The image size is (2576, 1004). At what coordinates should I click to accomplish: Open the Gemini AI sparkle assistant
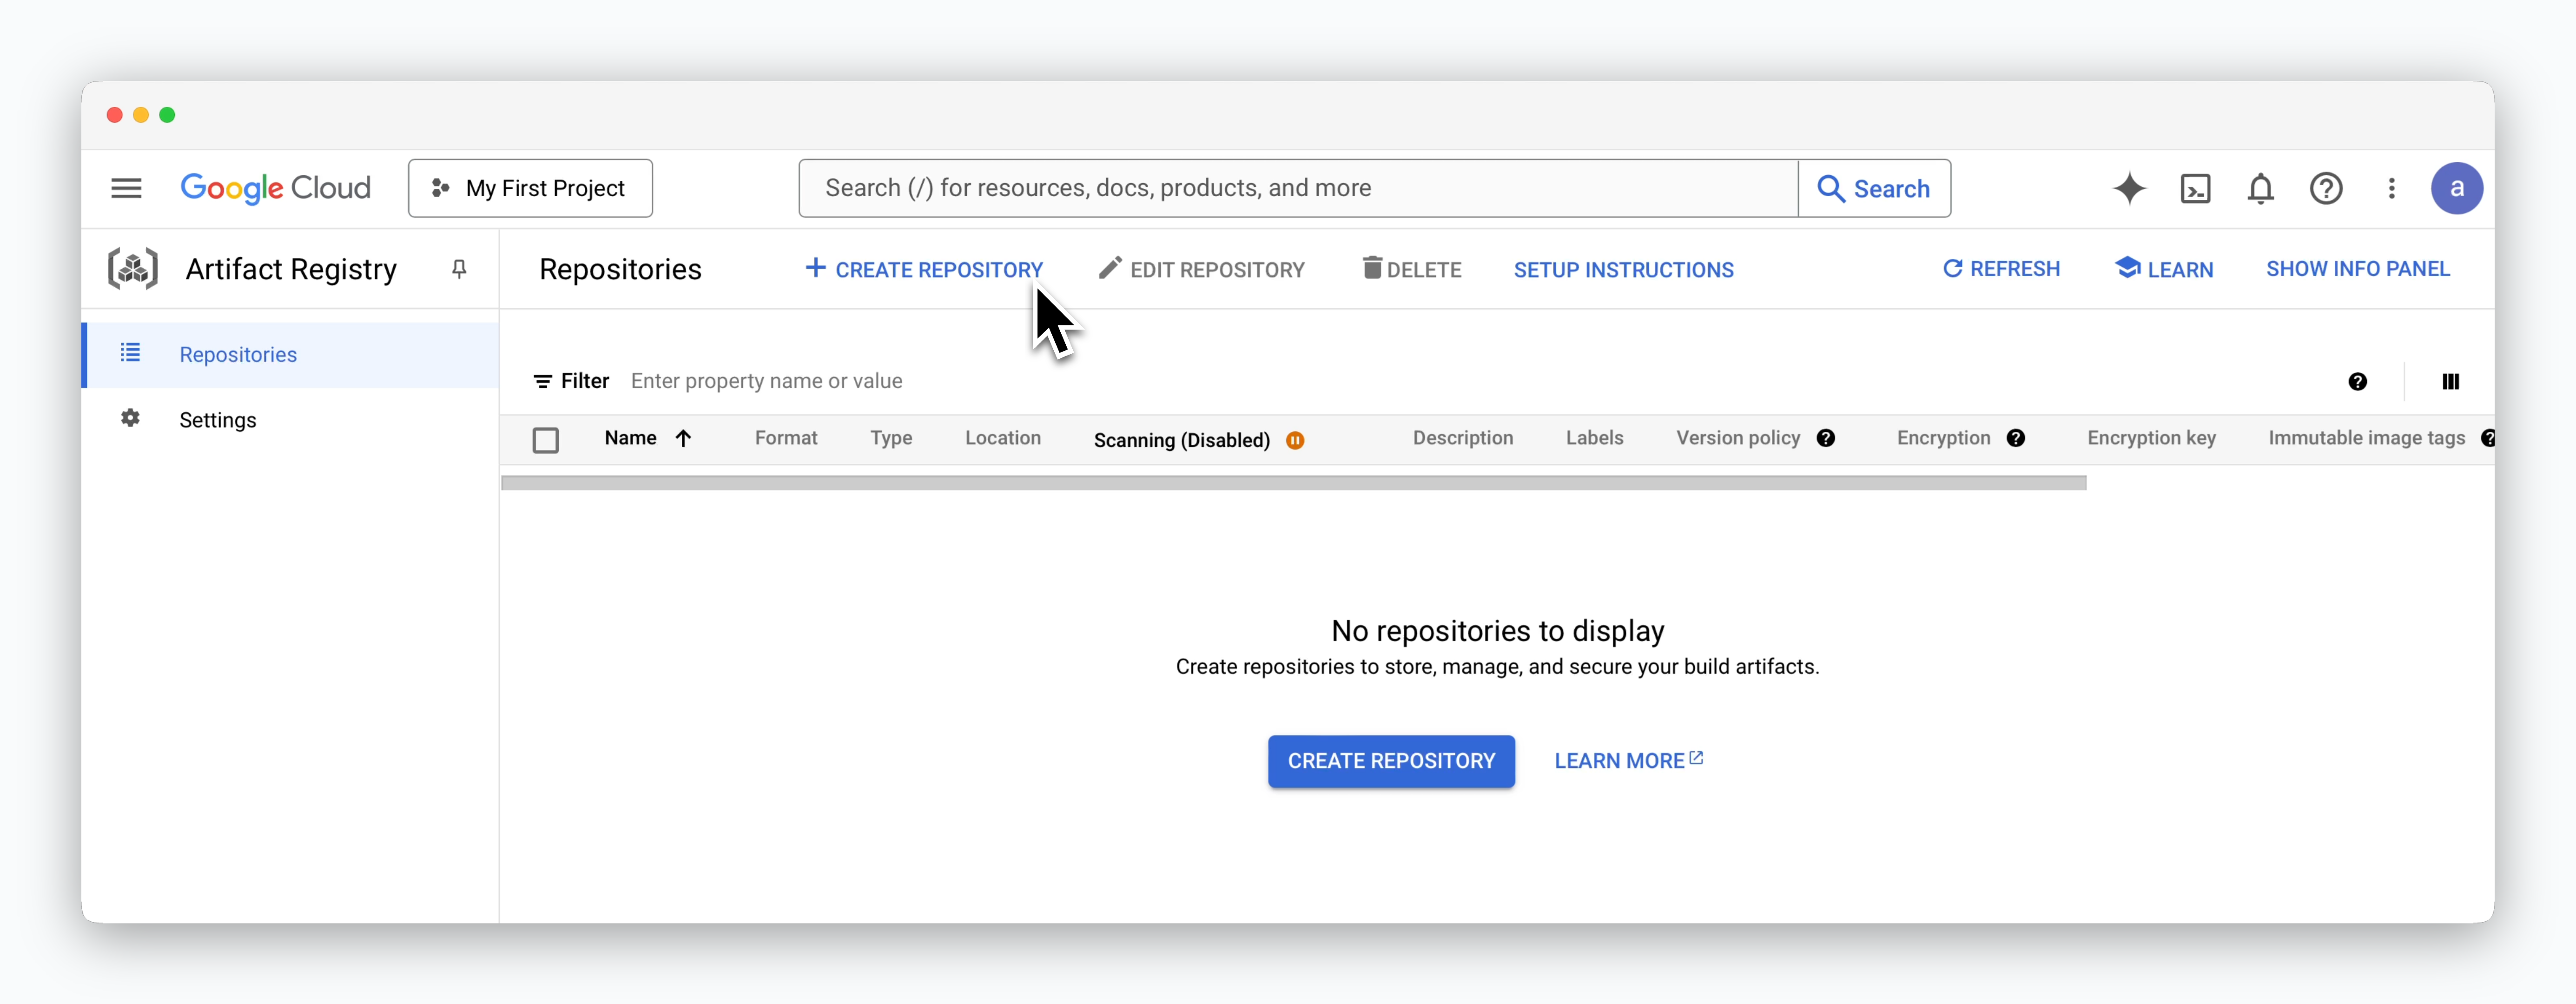(x=2129, y=188)
